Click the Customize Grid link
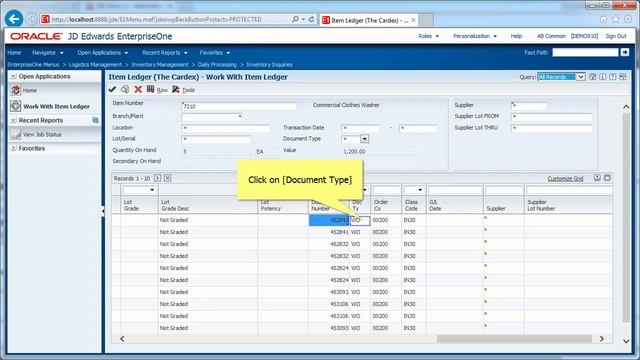Screen dimensions: 640x360 point(565,179)
